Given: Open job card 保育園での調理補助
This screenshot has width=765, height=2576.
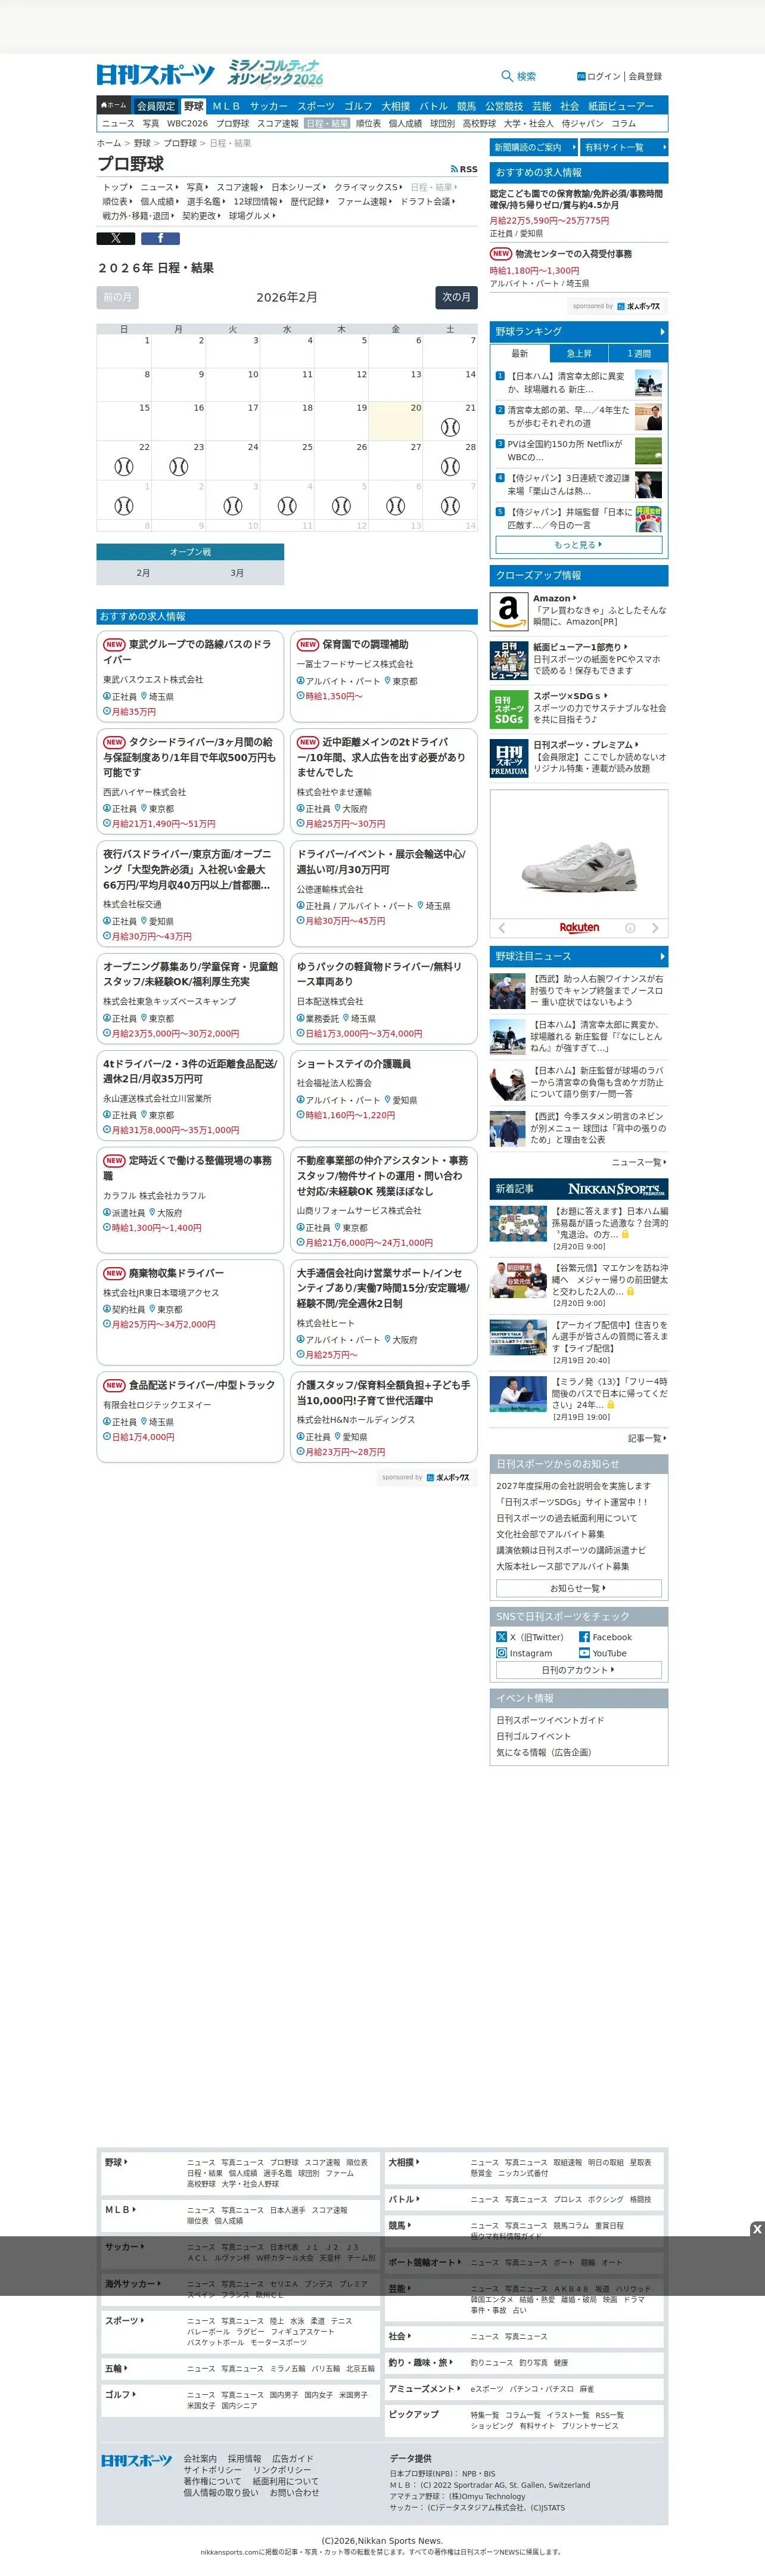Looking at the screenshot, I should [383, 676].
